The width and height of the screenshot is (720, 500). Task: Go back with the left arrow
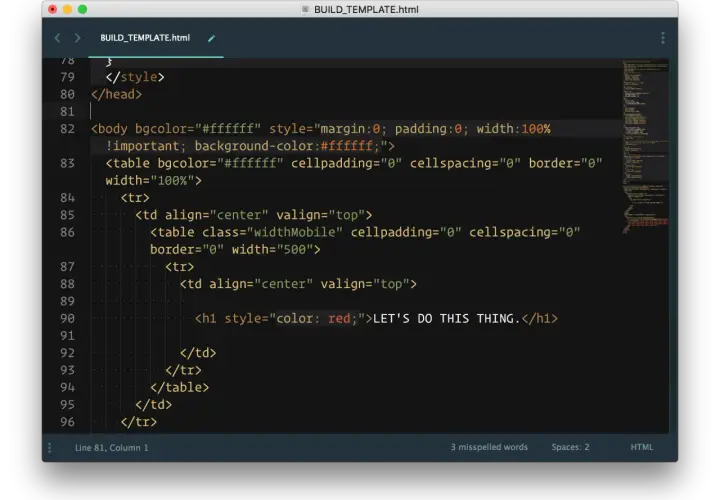(x=57, y=38)
